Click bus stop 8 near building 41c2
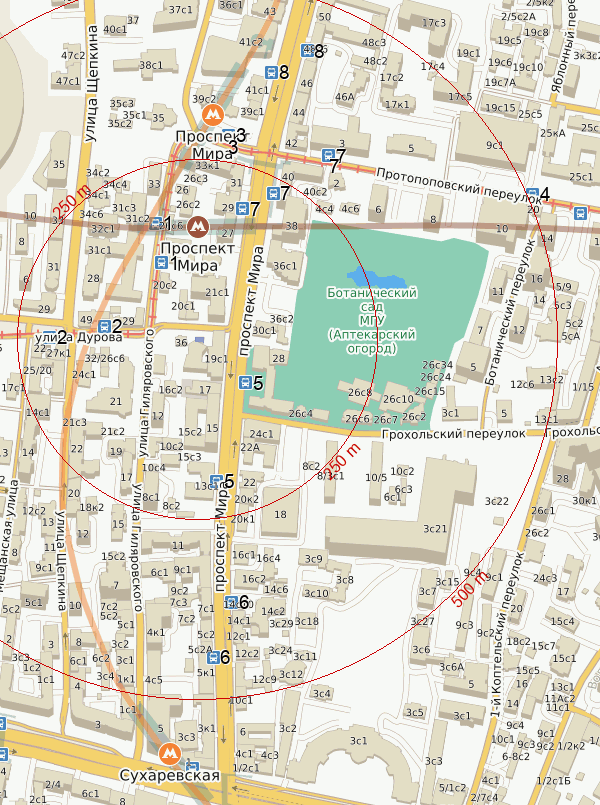The image size is (600, 805). pyautogui.click(x=271, y=72)
